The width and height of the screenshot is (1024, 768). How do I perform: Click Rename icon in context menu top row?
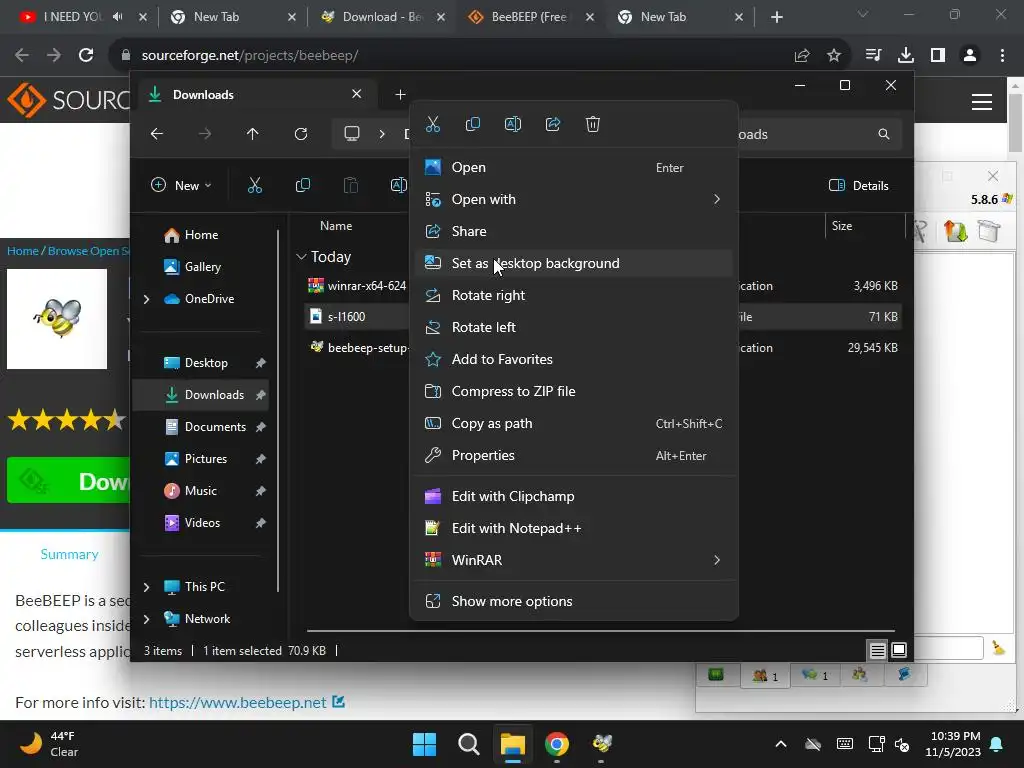coord(513,124)
